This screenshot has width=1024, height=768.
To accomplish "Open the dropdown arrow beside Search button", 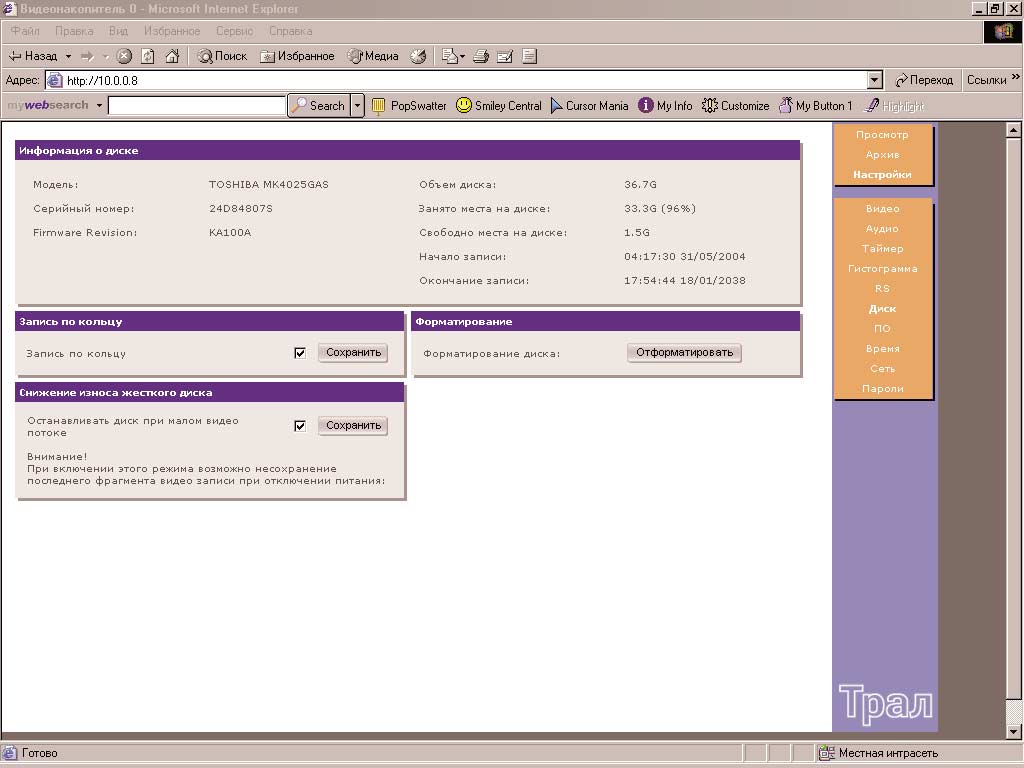I will tap(357, 105).
